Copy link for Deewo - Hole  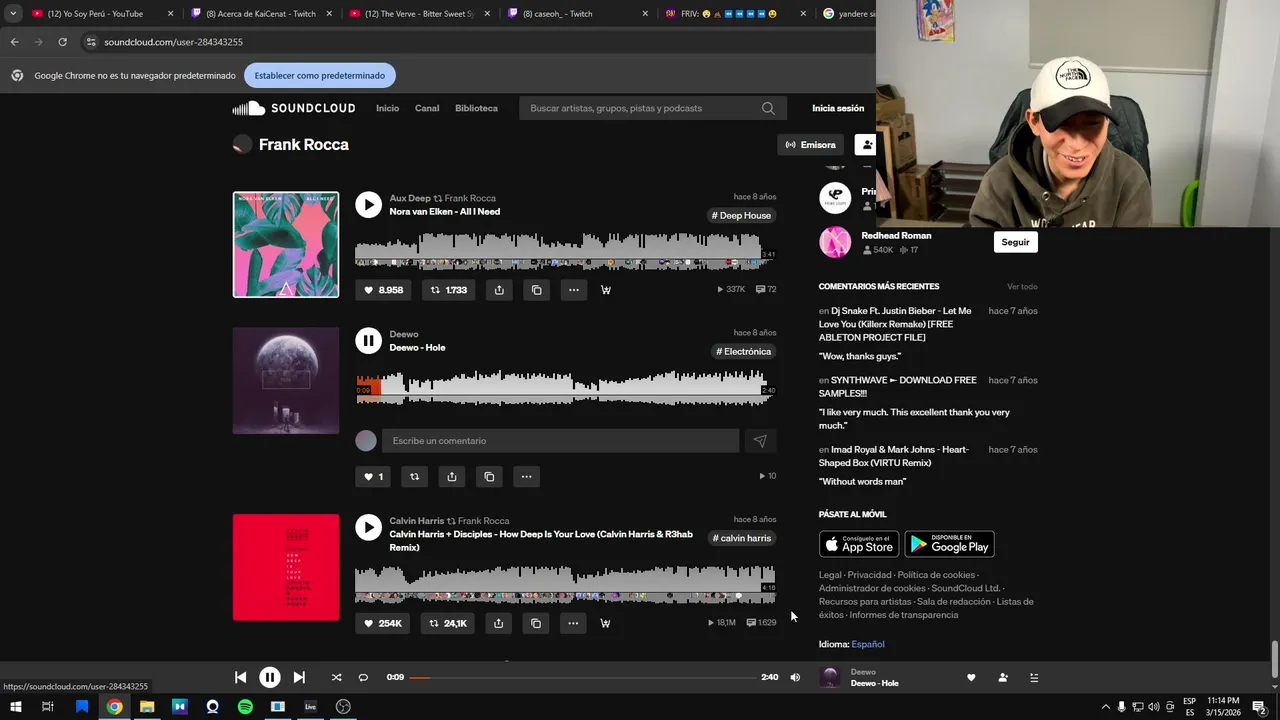click(x=489, y=477)
